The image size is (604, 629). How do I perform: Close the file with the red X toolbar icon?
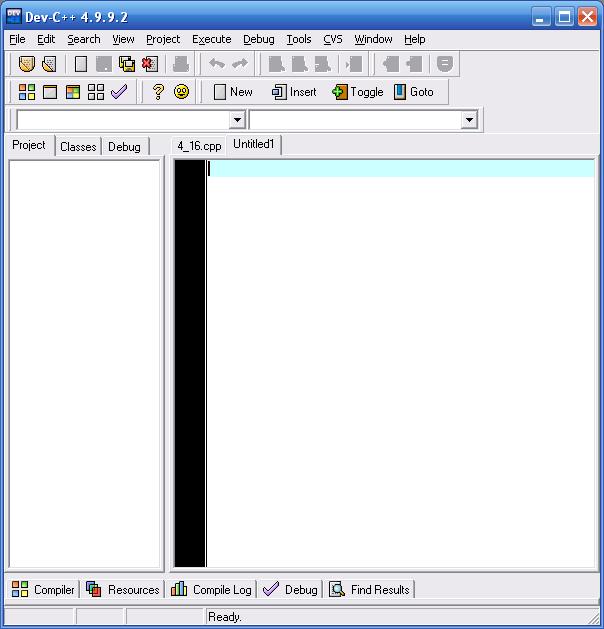coord(149,64)
